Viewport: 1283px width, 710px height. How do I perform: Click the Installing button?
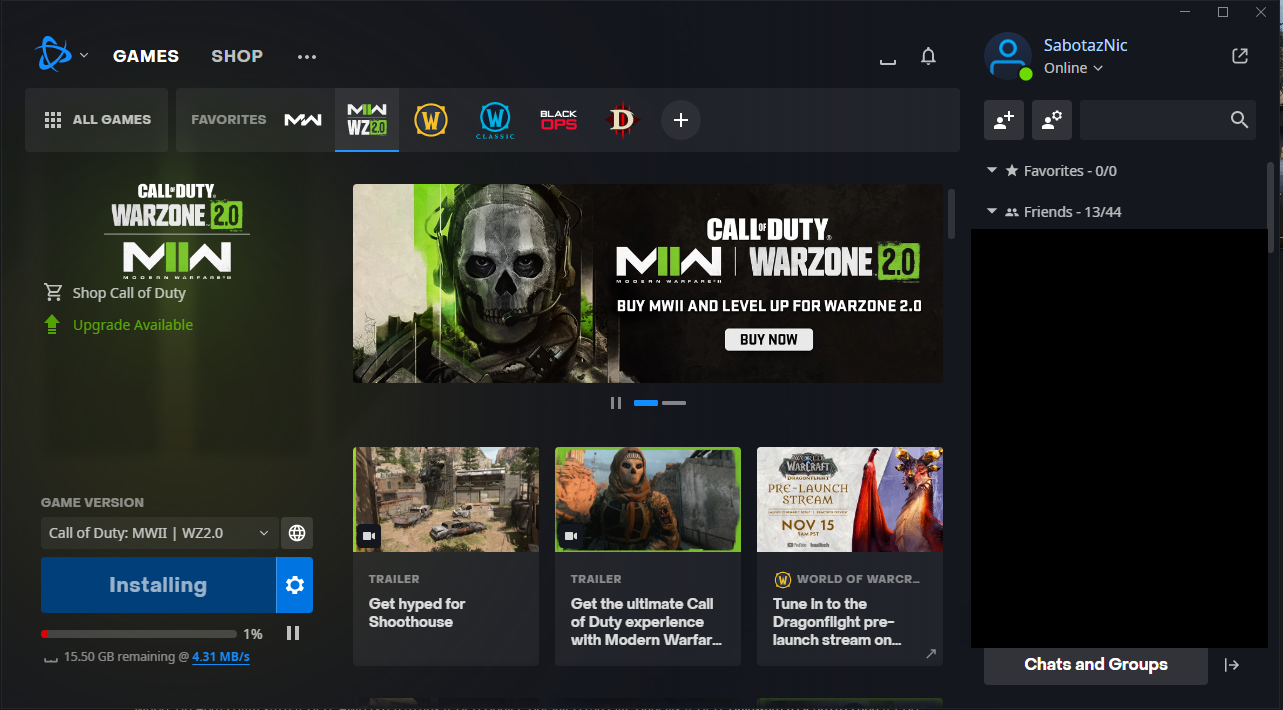[158, 585]
